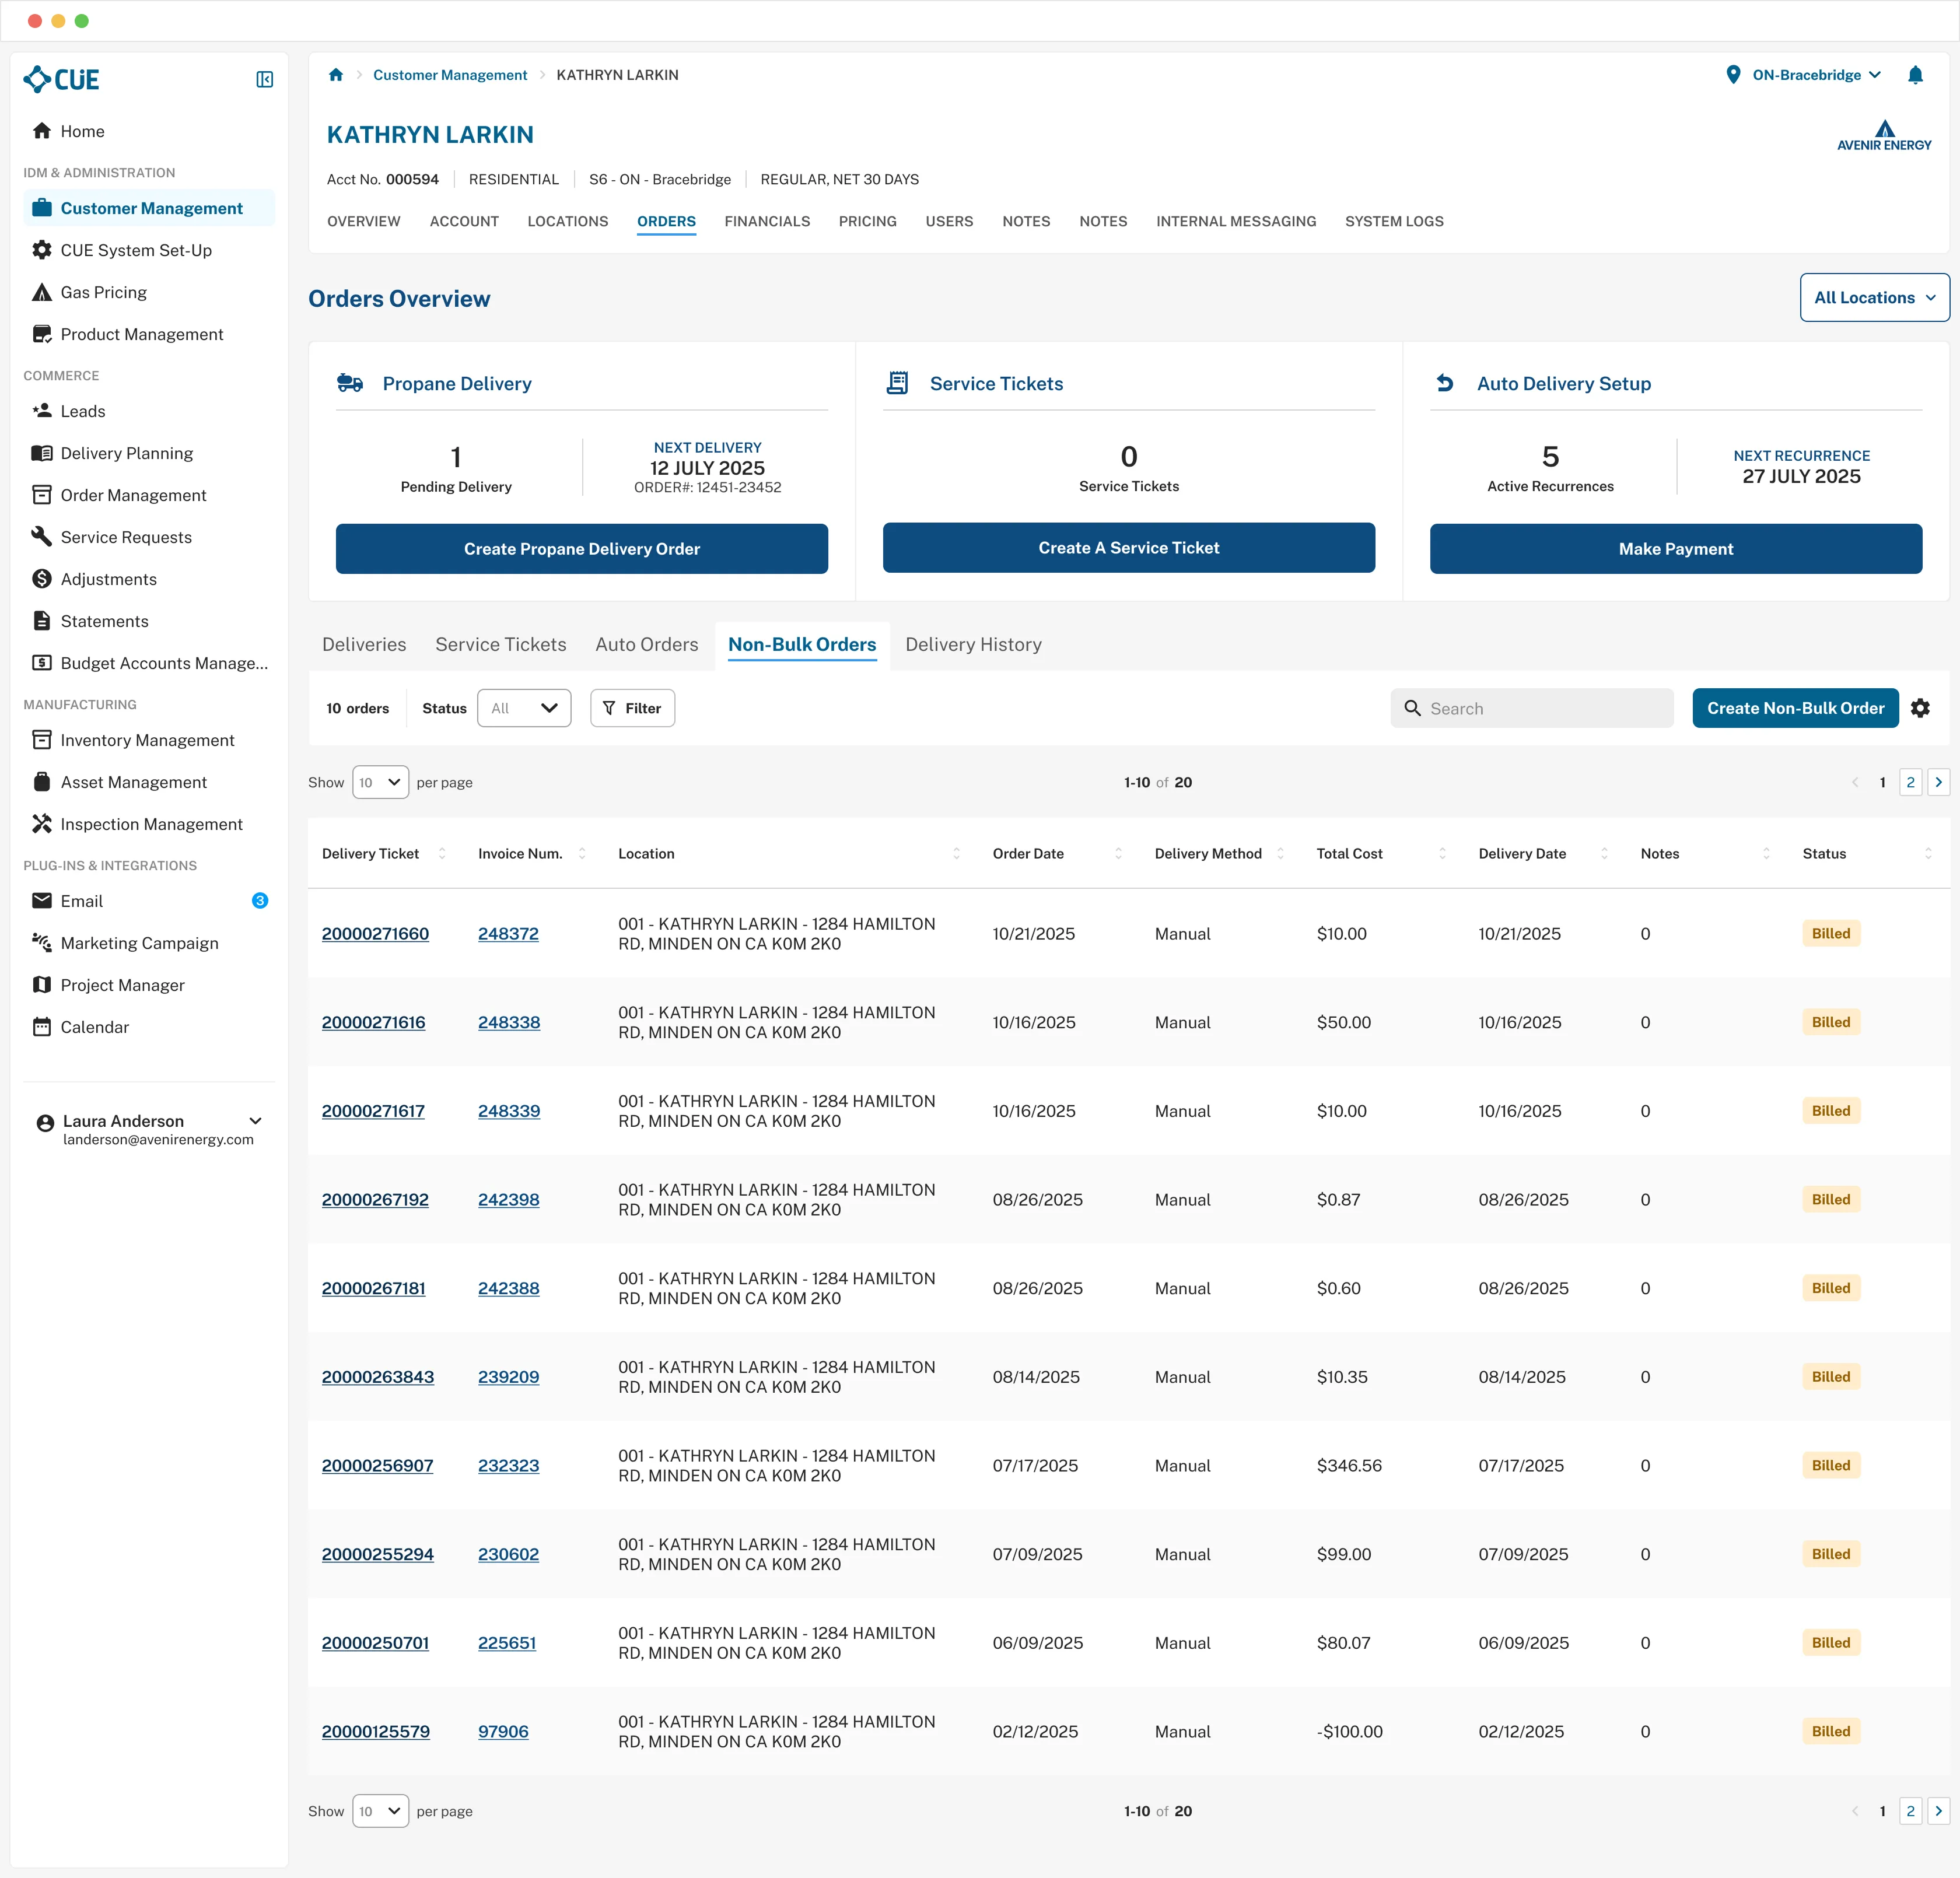
Task: Click the Delivery Planning icon
Action: coord(42,453)
